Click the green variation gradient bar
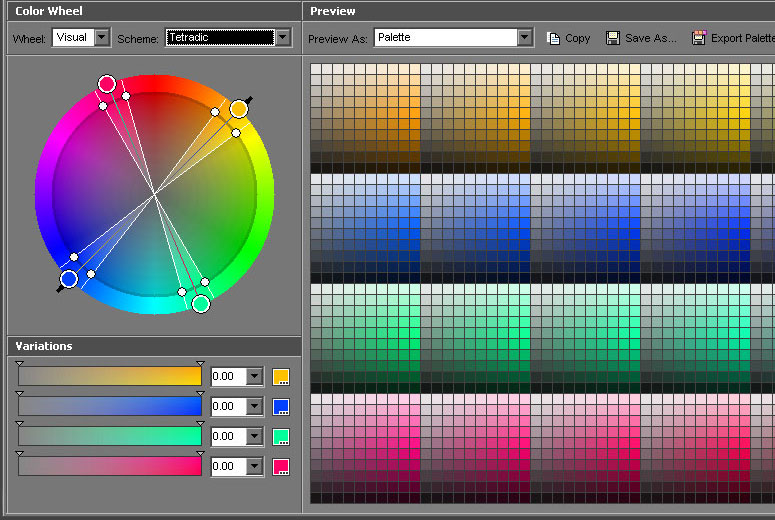Screen dimensions: 775x520 (x=110, y=436)
